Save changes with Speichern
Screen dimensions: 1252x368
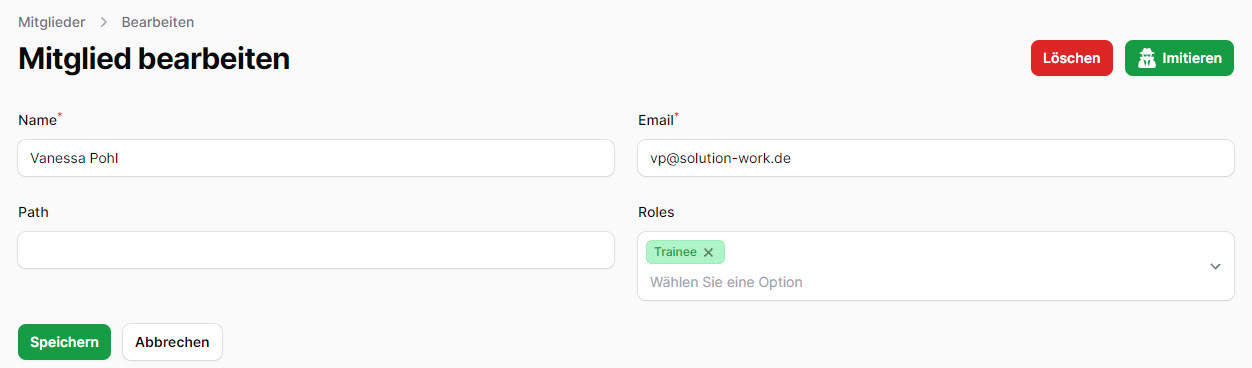click(x=64, y=342)
